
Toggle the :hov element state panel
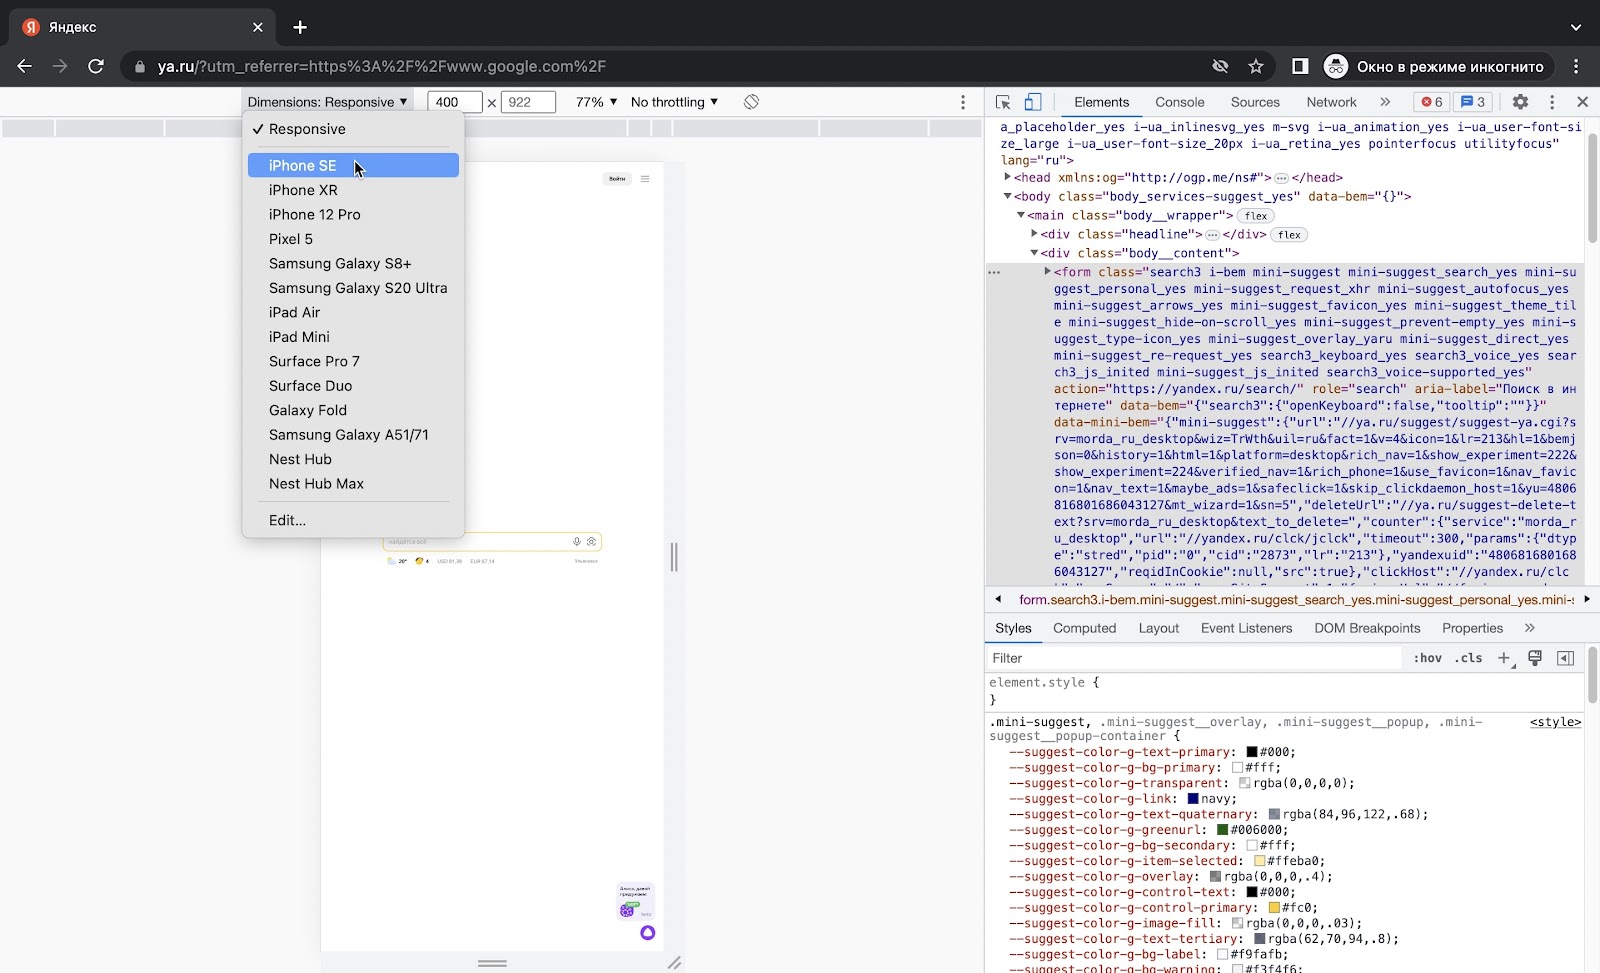(x=1427, y=658)
